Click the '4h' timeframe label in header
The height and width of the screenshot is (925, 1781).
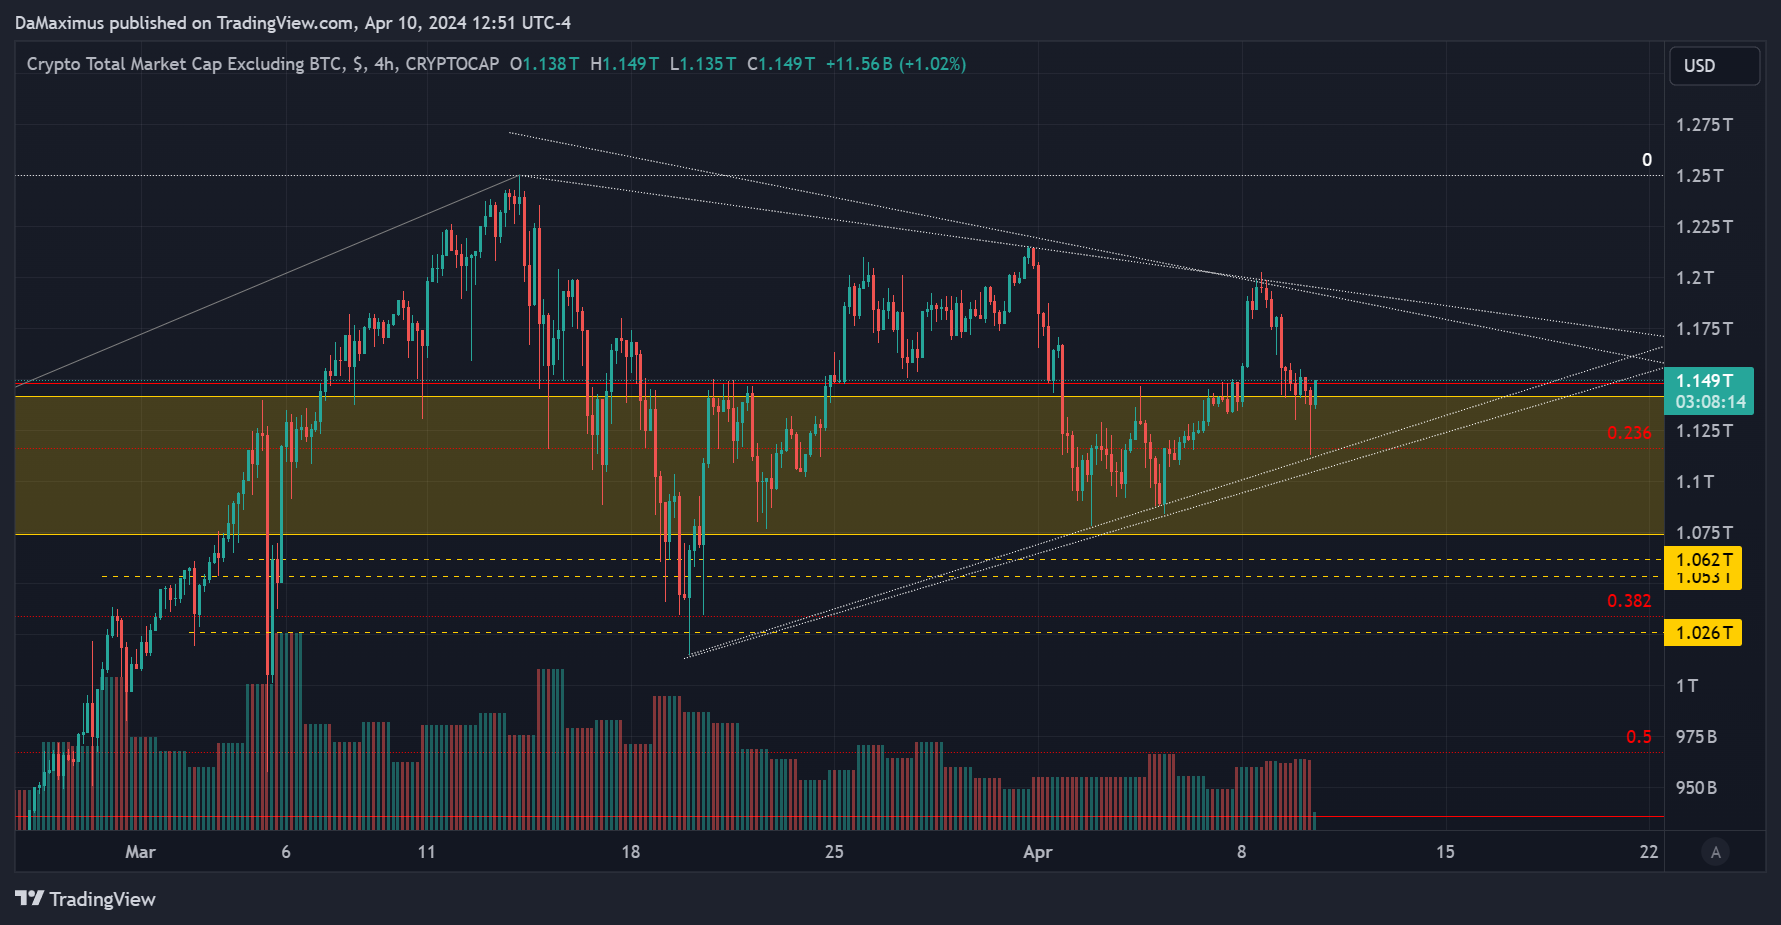tap(384, 64)
